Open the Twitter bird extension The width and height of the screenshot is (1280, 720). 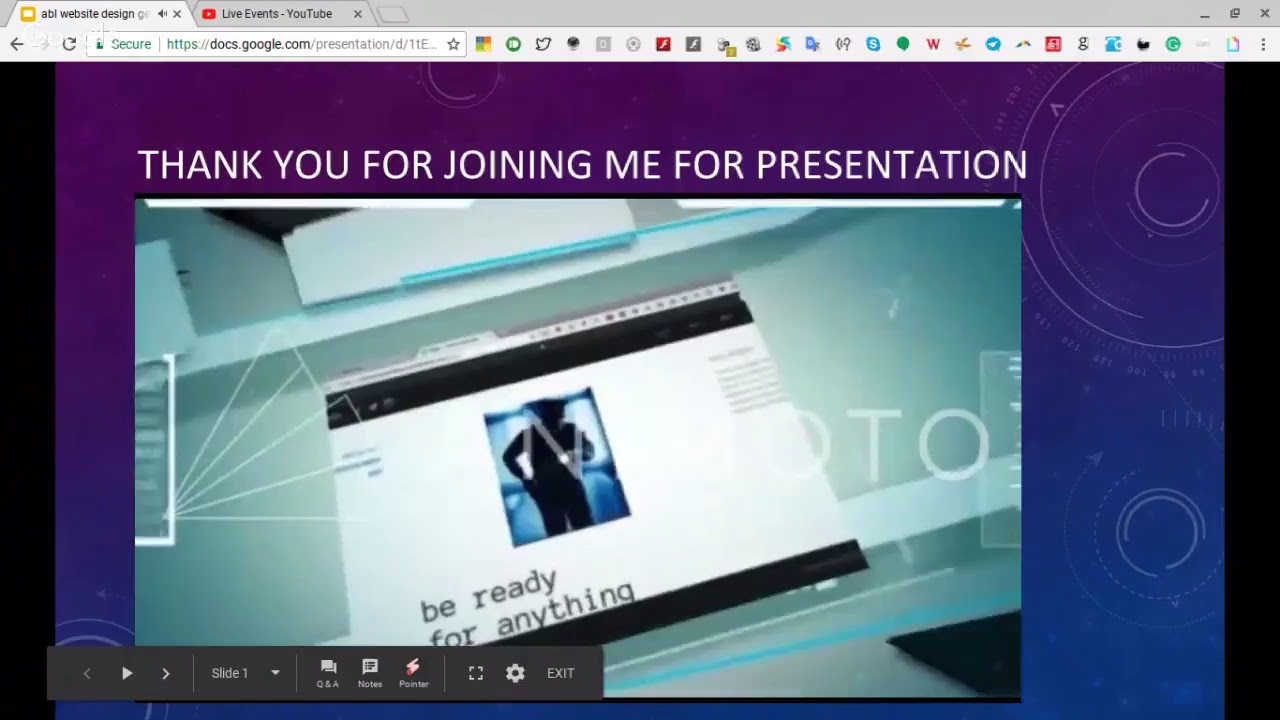(x=543, y=44)
